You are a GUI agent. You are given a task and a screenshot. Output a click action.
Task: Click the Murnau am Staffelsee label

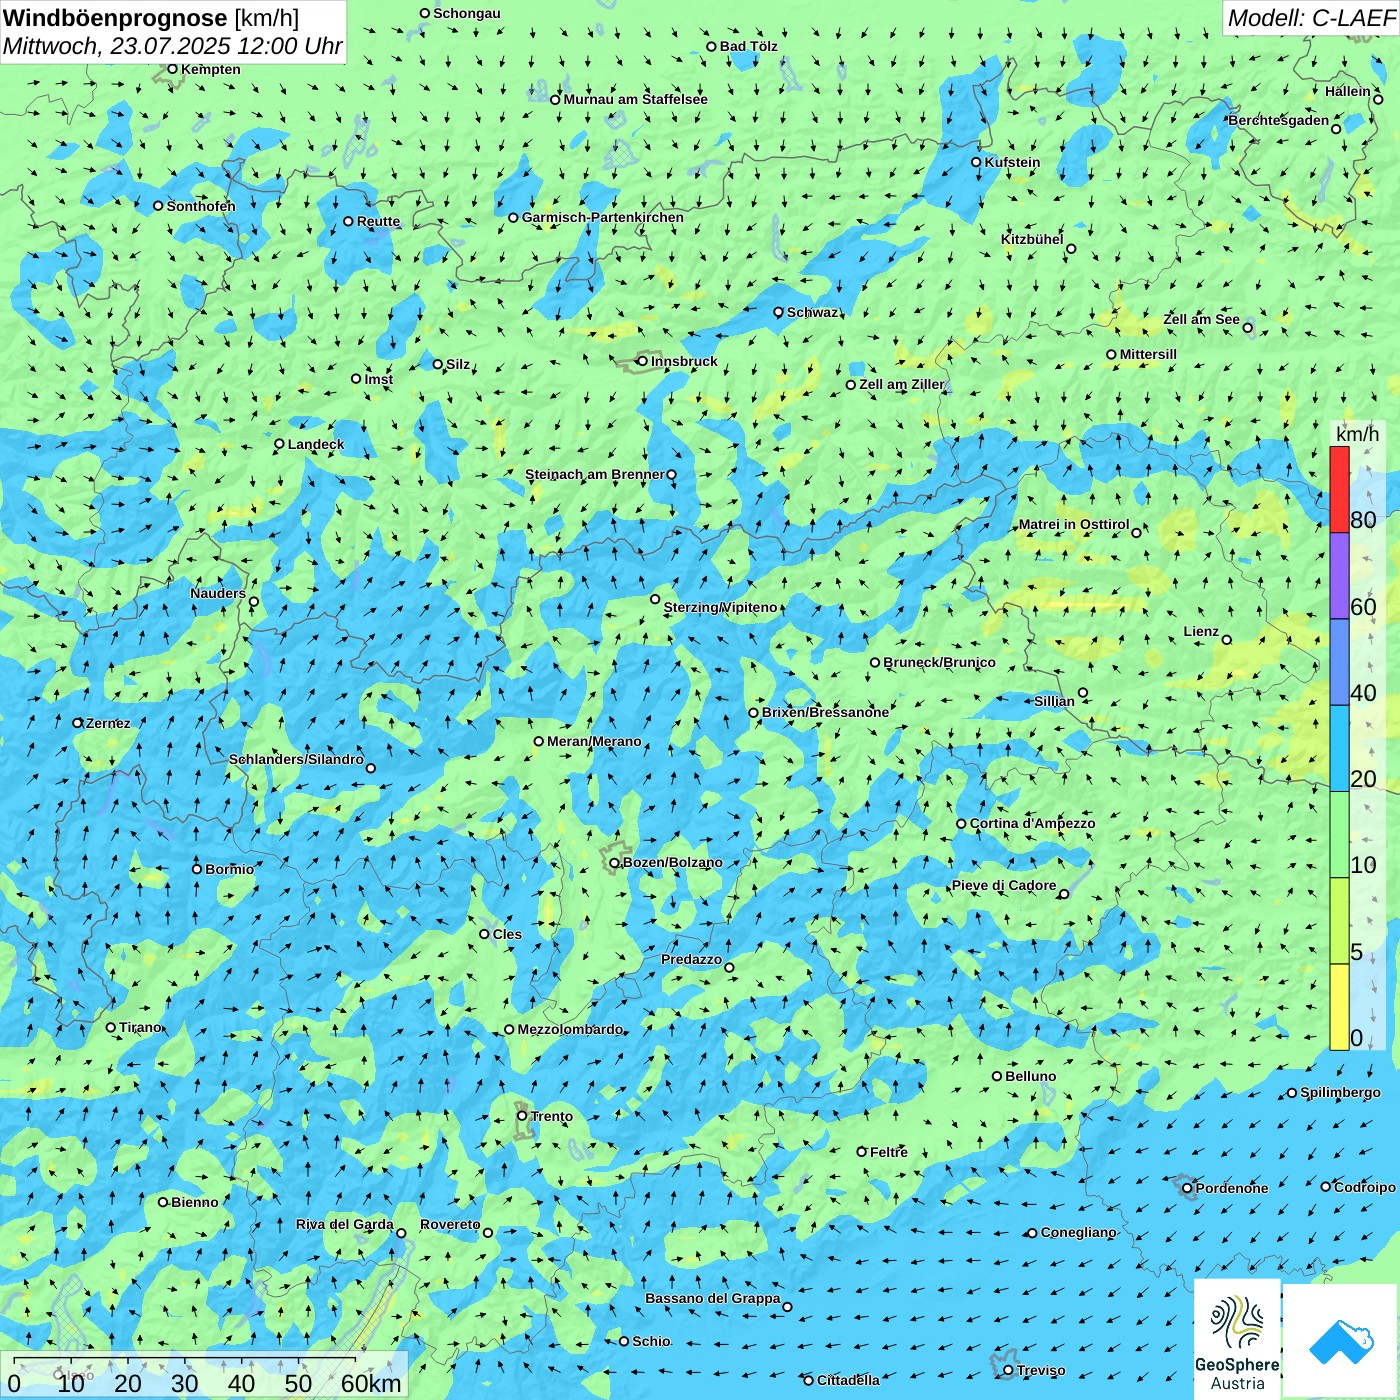[636, 99]
